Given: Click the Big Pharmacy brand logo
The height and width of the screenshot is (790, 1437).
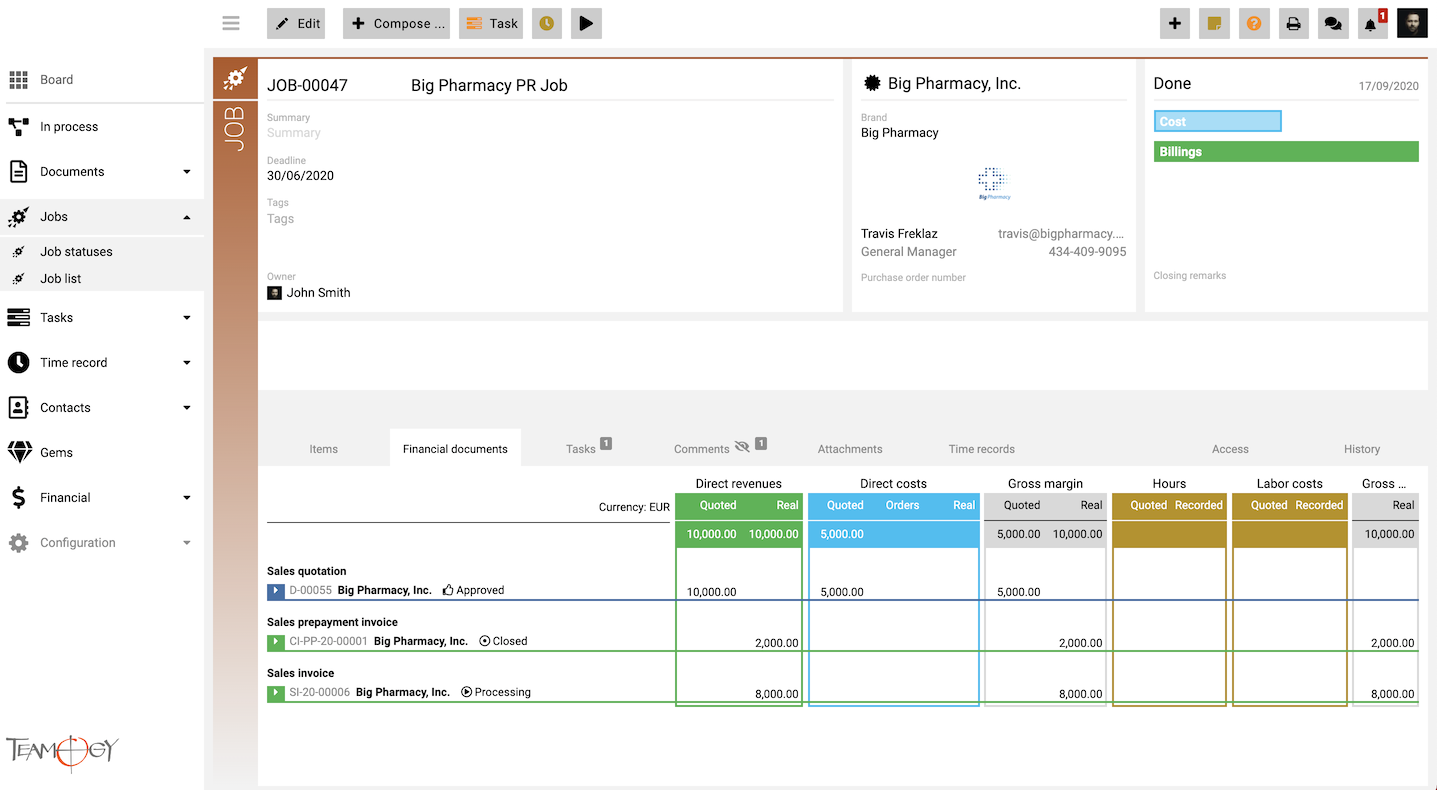Looking at the screenshot, I should point(994,184).
